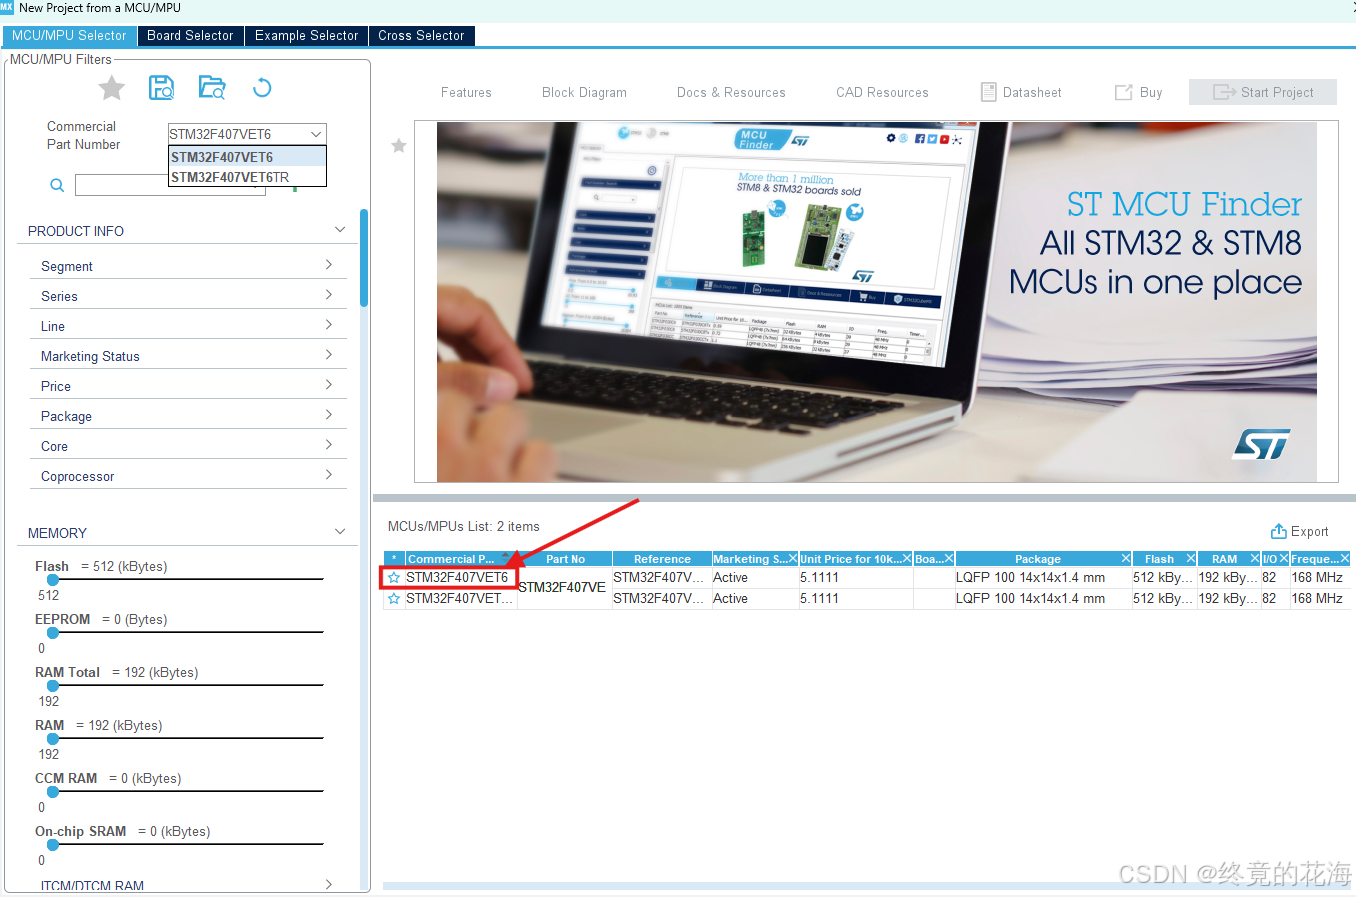
Task: Open the Docs & Resources tab
Action: point(731,92)
